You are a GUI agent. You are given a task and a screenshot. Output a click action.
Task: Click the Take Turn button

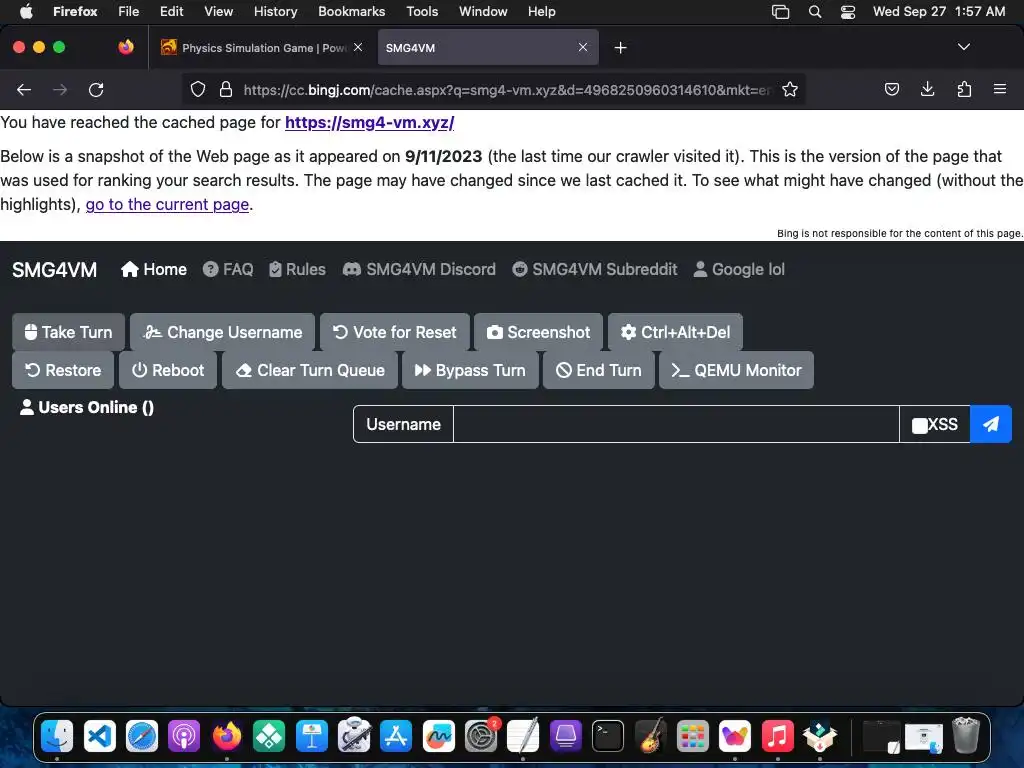(x=68, y=332)
